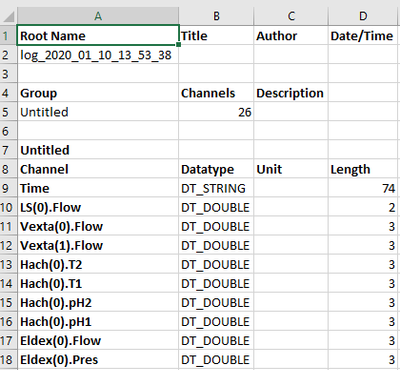
Task: Select the Eldex(0).Pres cell
Action: tap(98, 360)
